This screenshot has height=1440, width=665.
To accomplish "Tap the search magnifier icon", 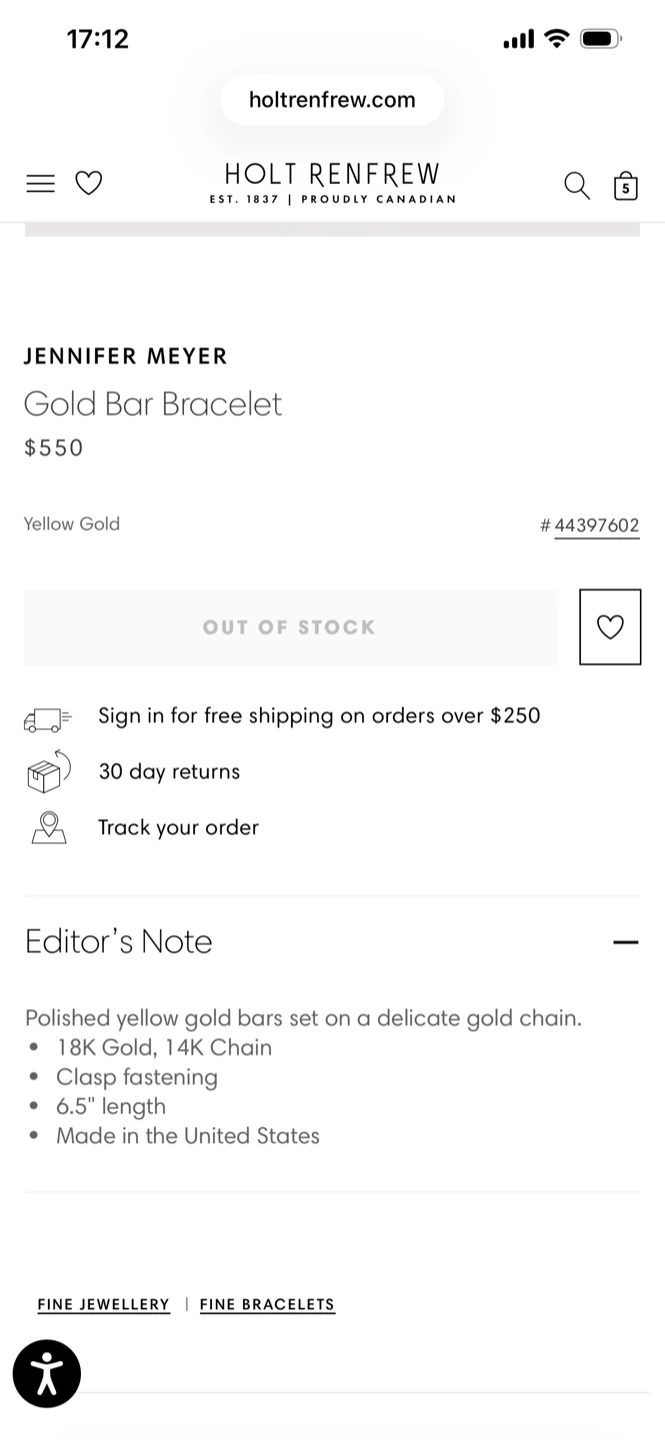I will 577,185.
